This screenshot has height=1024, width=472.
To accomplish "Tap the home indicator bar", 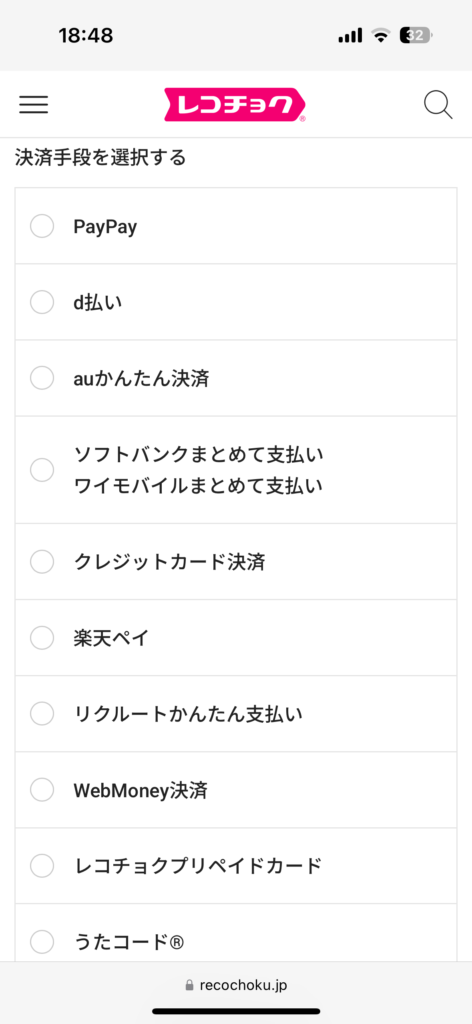I will tap(236, 1011).
